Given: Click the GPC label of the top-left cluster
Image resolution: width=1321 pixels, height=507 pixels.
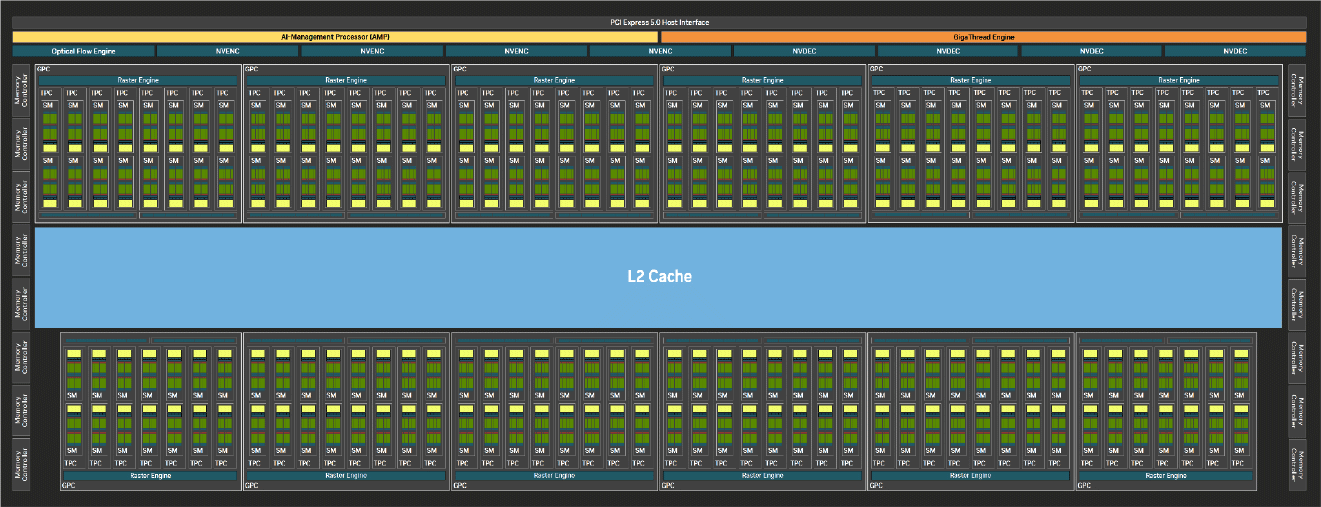Looking at the screenshot, I should [43, 69].
